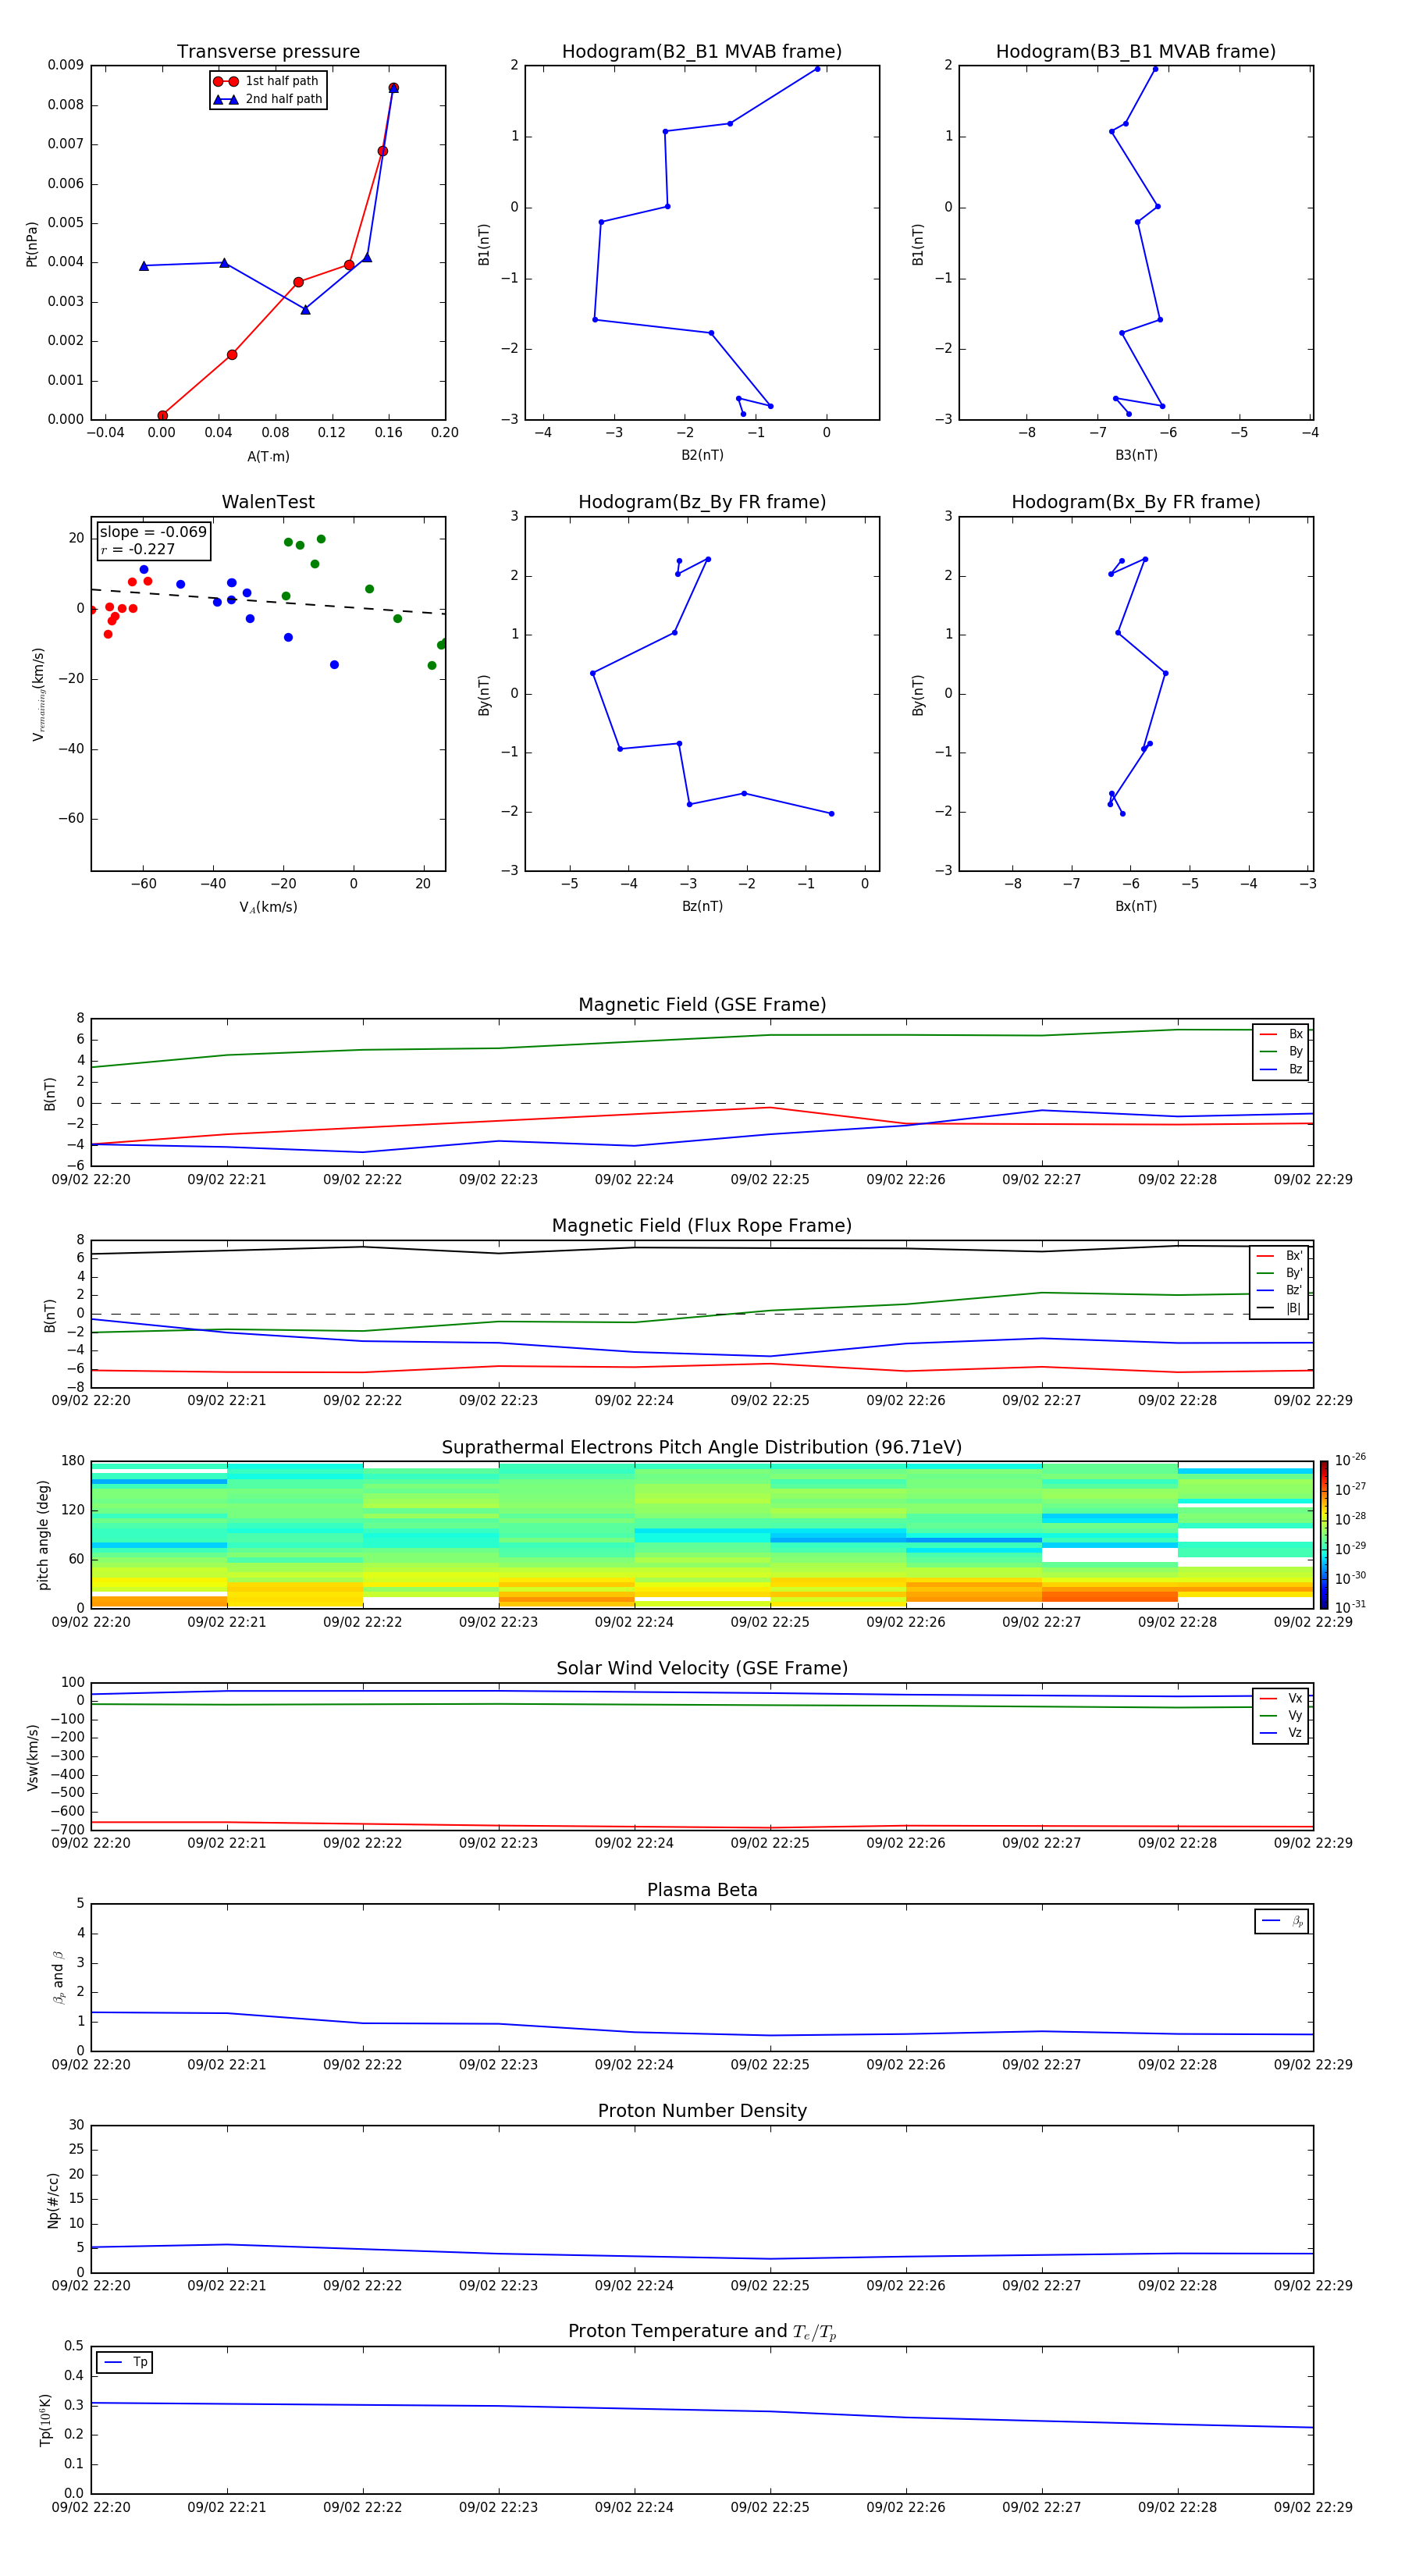Select '1st half path' legend entry
Image resolution: width=1405 pixels, height=2576 pixels.
tap(267, 81)
